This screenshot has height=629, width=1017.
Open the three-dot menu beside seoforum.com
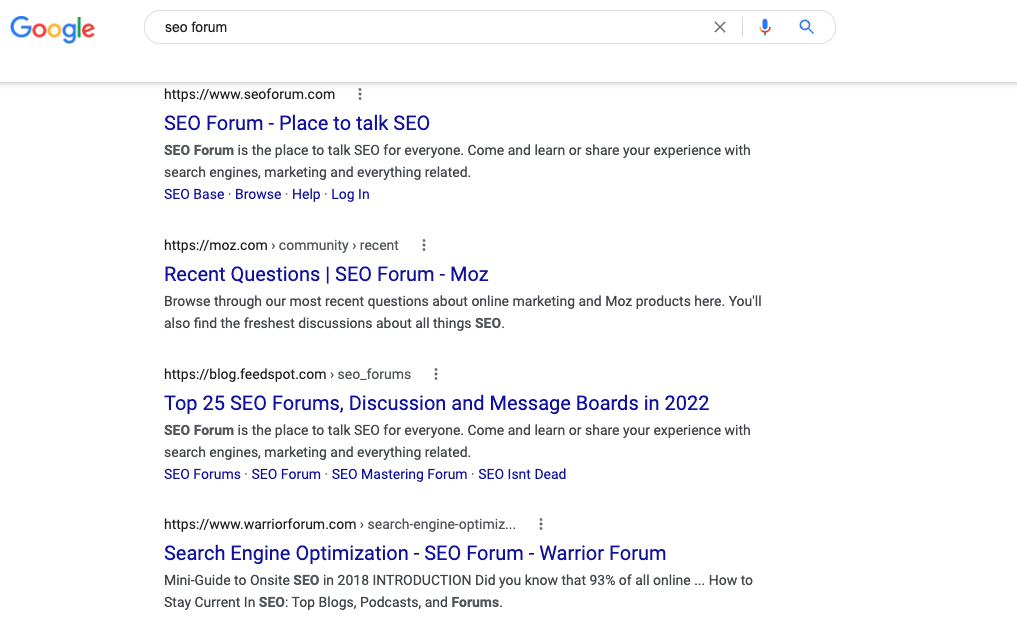(360, 95)
